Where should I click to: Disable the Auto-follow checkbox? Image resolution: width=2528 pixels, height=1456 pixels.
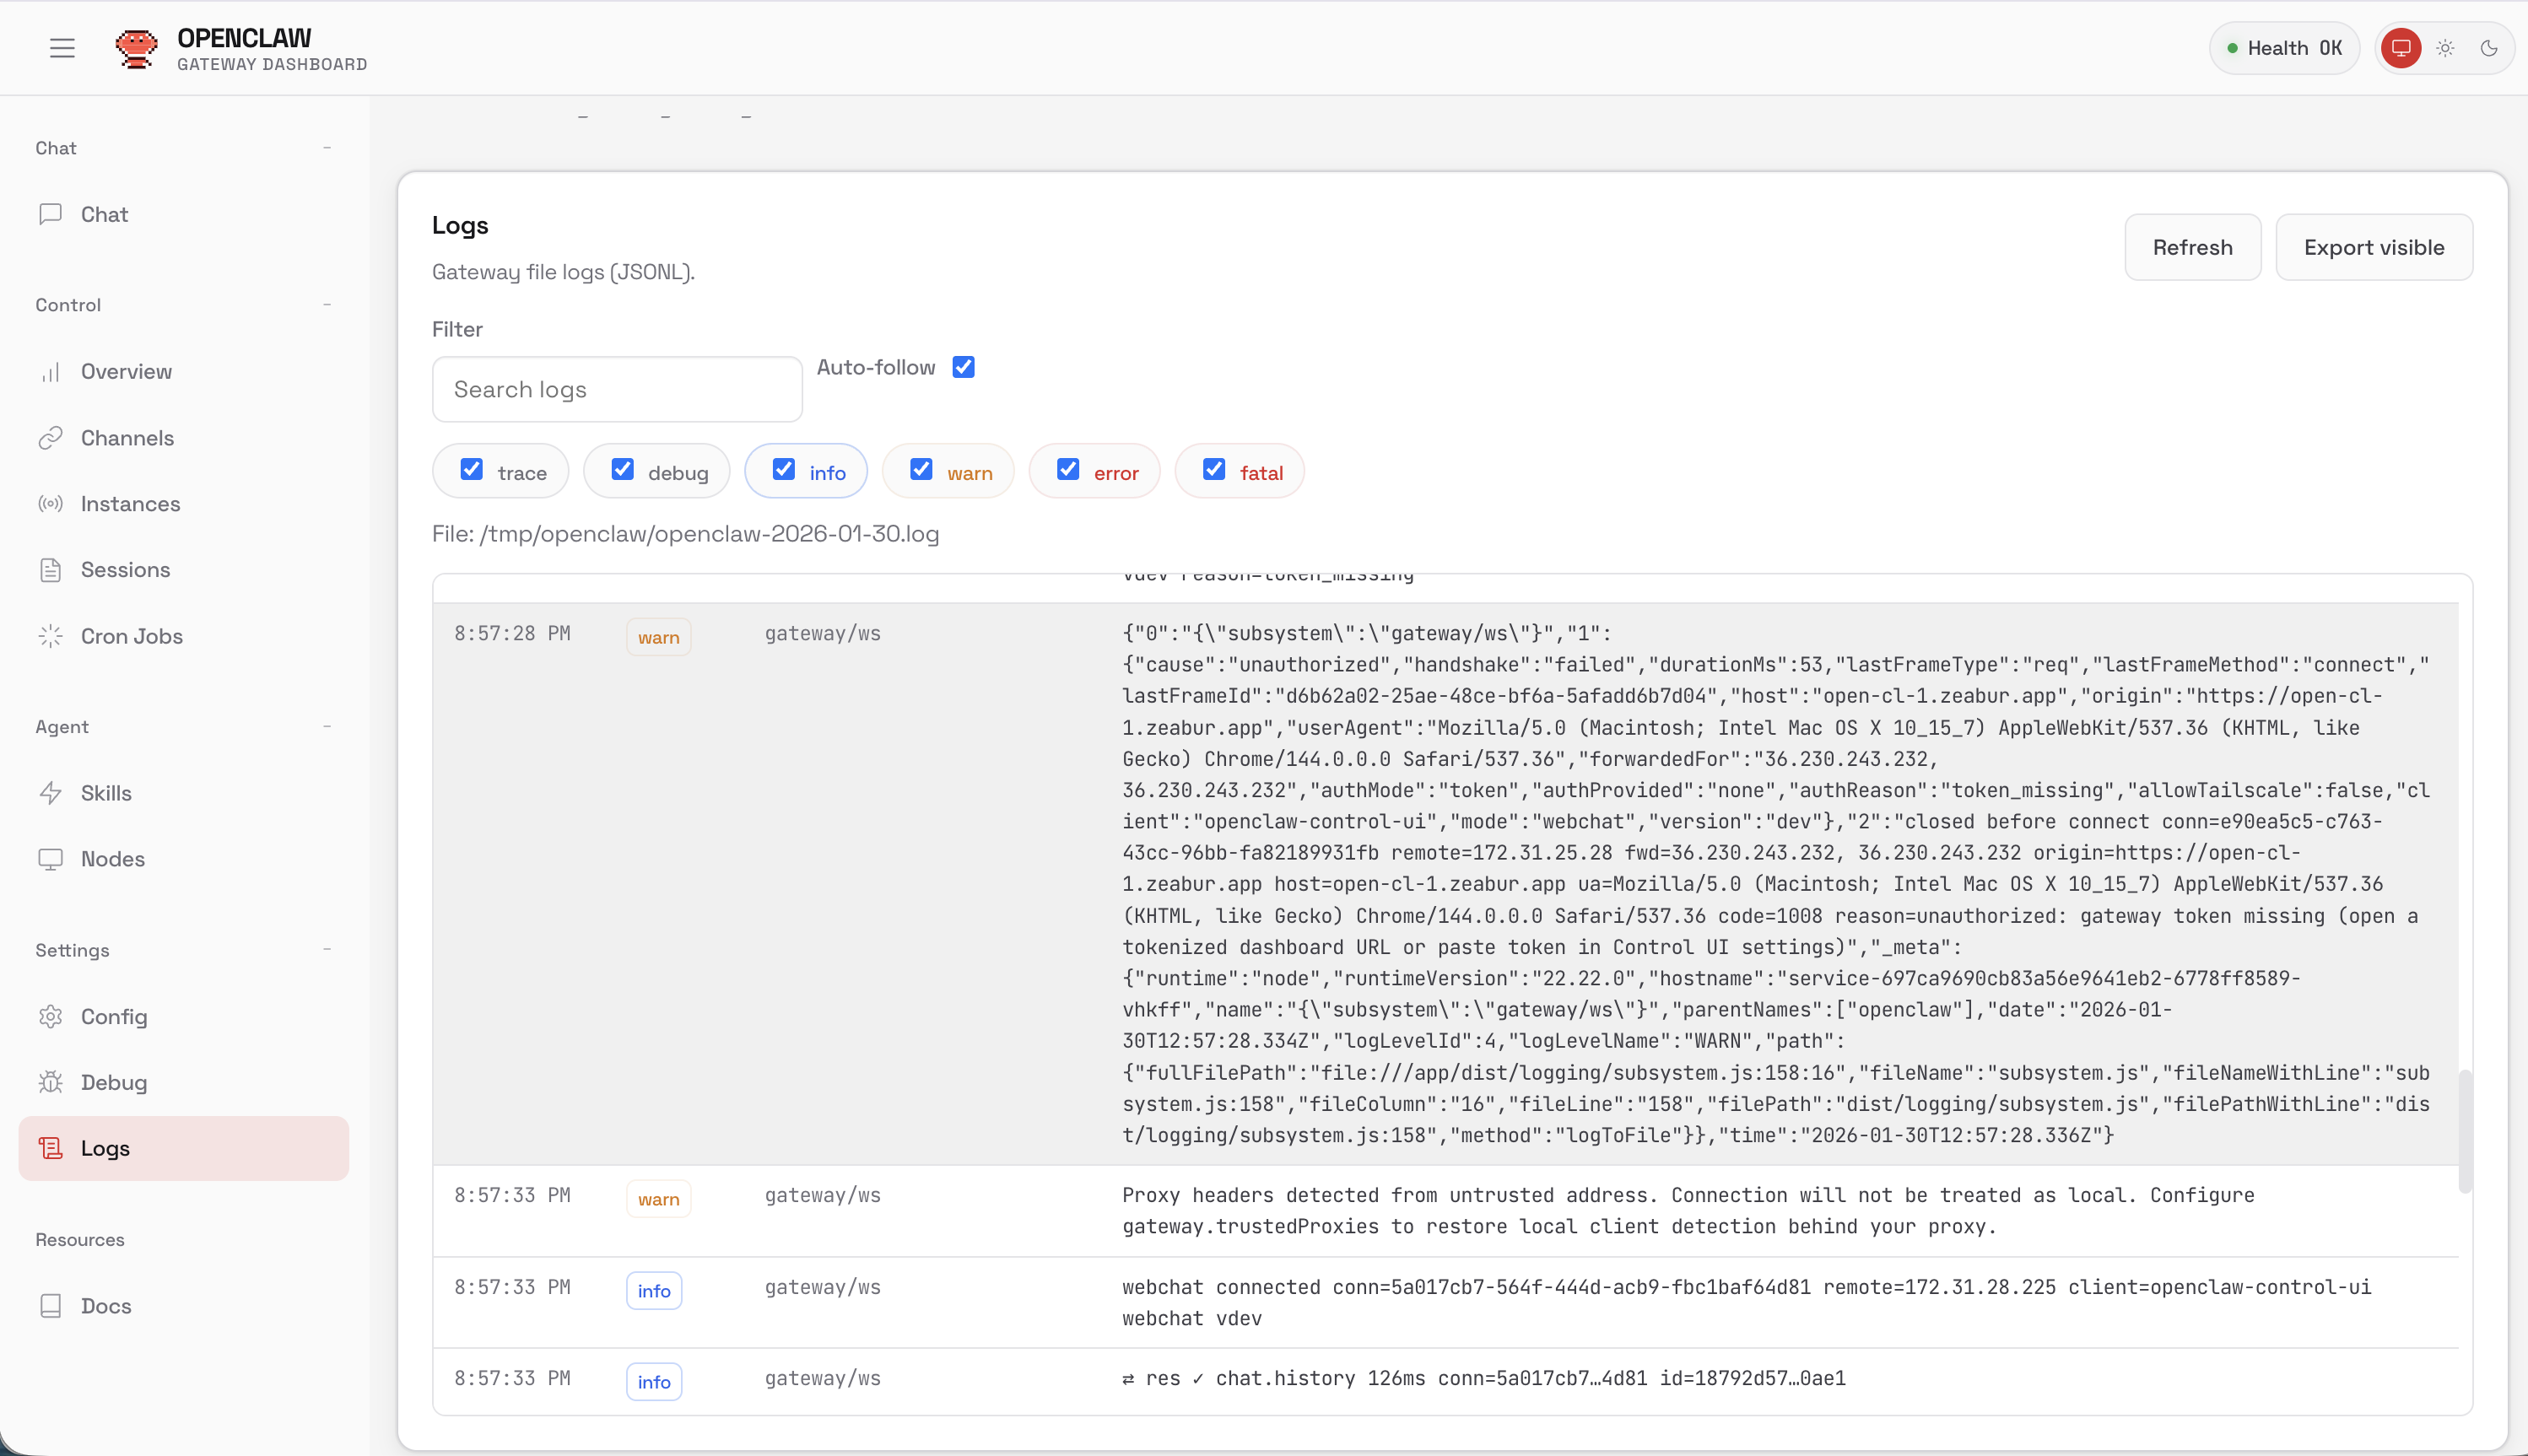coord(963,367)
